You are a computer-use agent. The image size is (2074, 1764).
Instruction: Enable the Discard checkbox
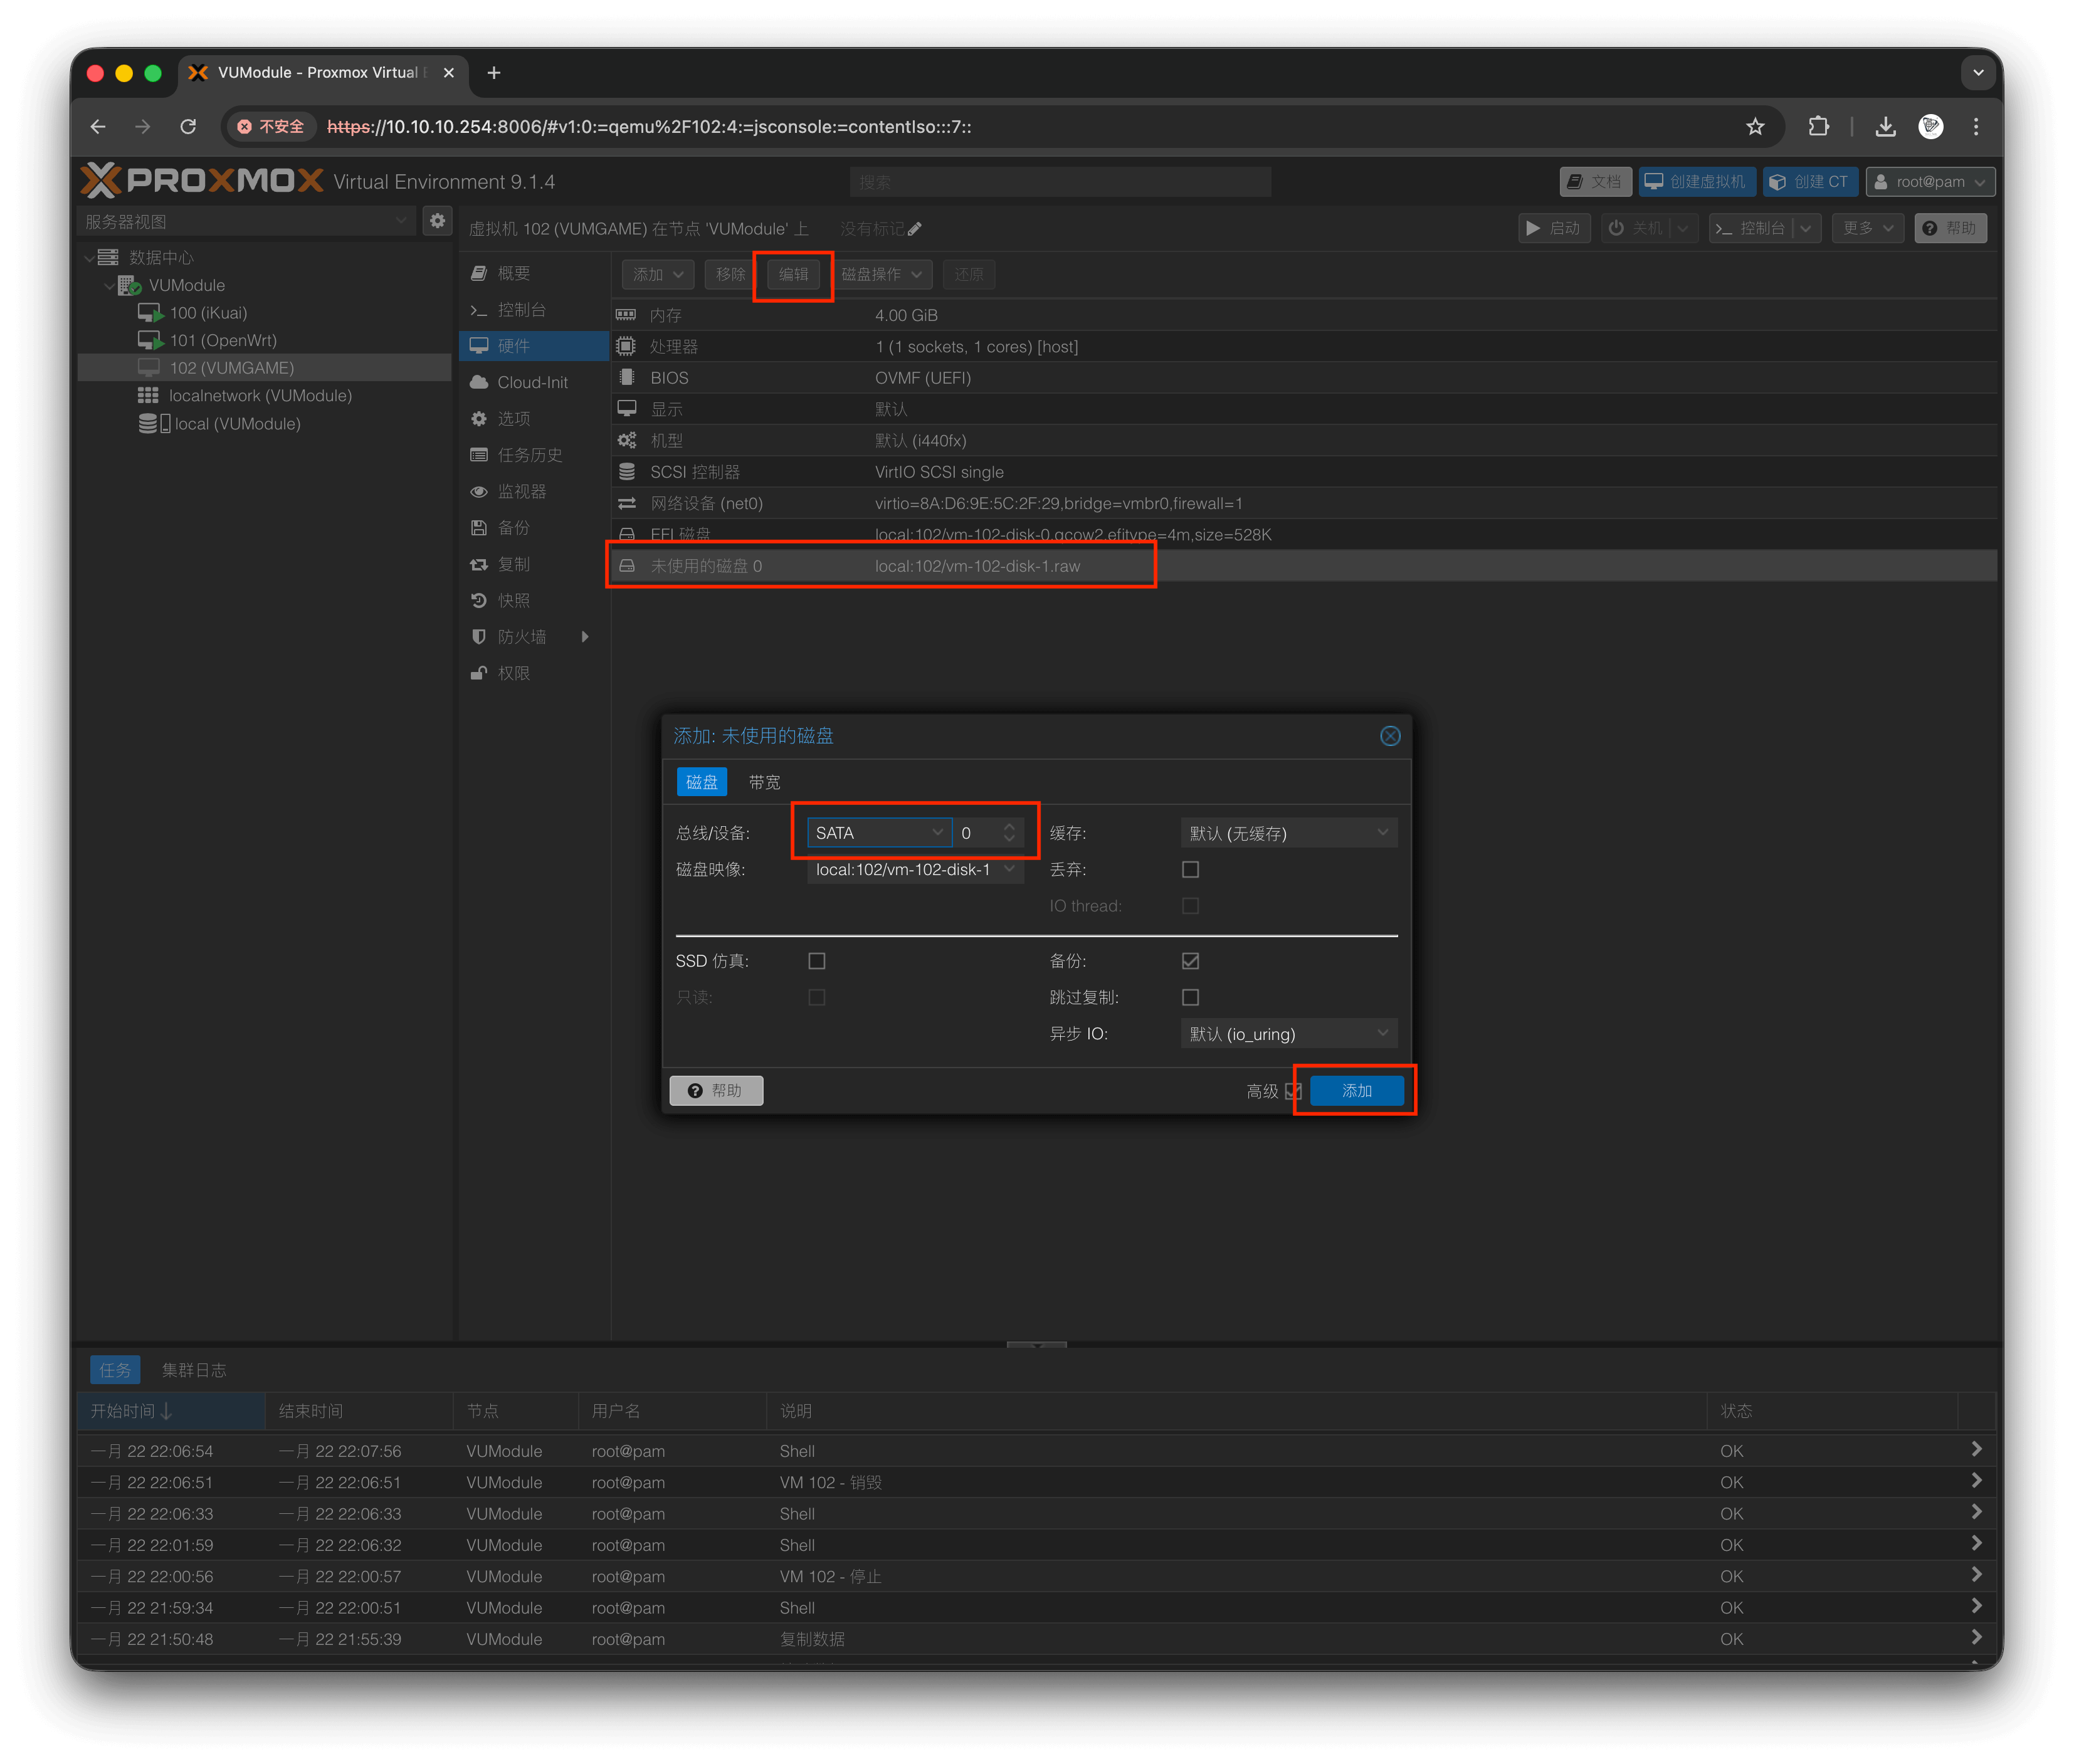(x=1190, y=870)
